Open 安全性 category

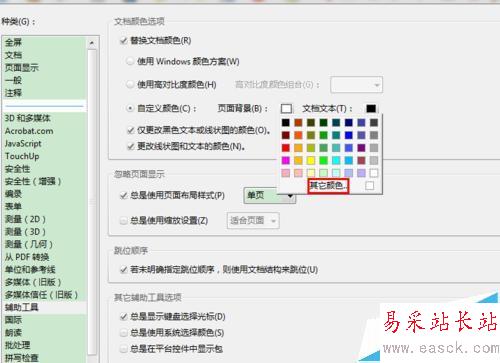click(x=17, y=169)
